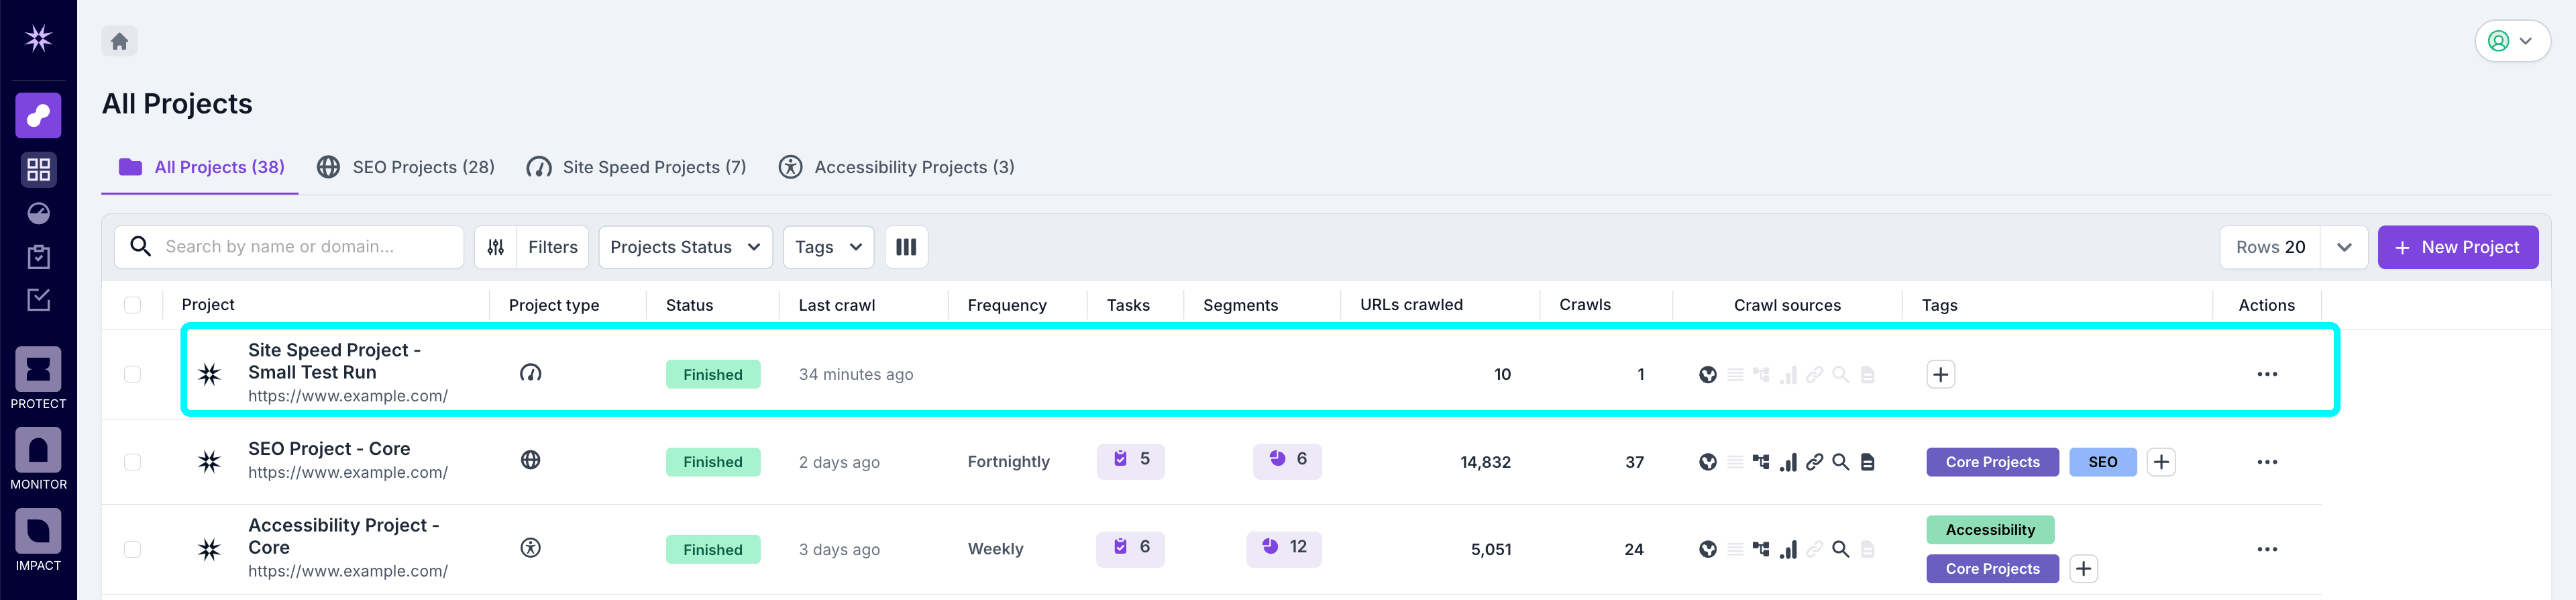The width and height of the screenshot is (2576, 600).
Task: Click the New Project button
Action: [x=2457, y=247]
